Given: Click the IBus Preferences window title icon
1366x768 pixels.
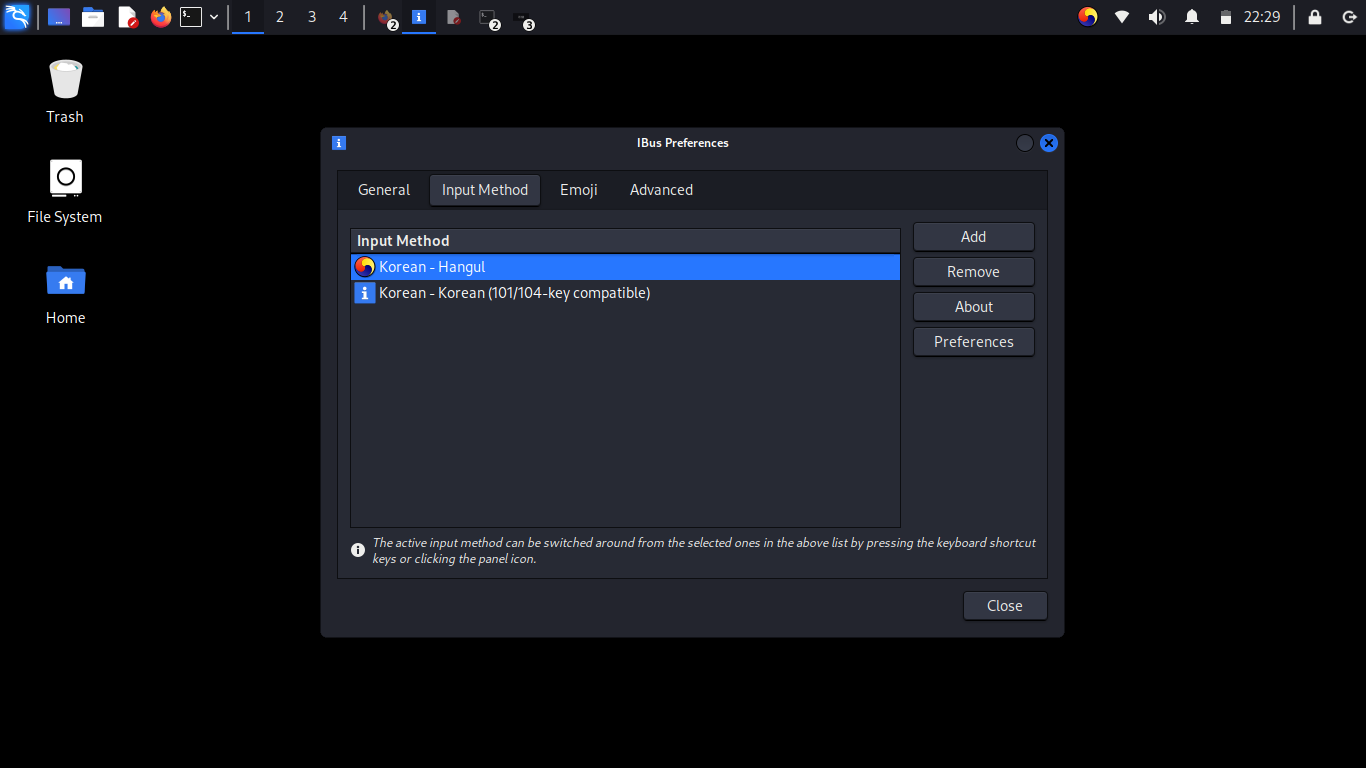Looking at the screenshot, I should [x=339, y=143].
